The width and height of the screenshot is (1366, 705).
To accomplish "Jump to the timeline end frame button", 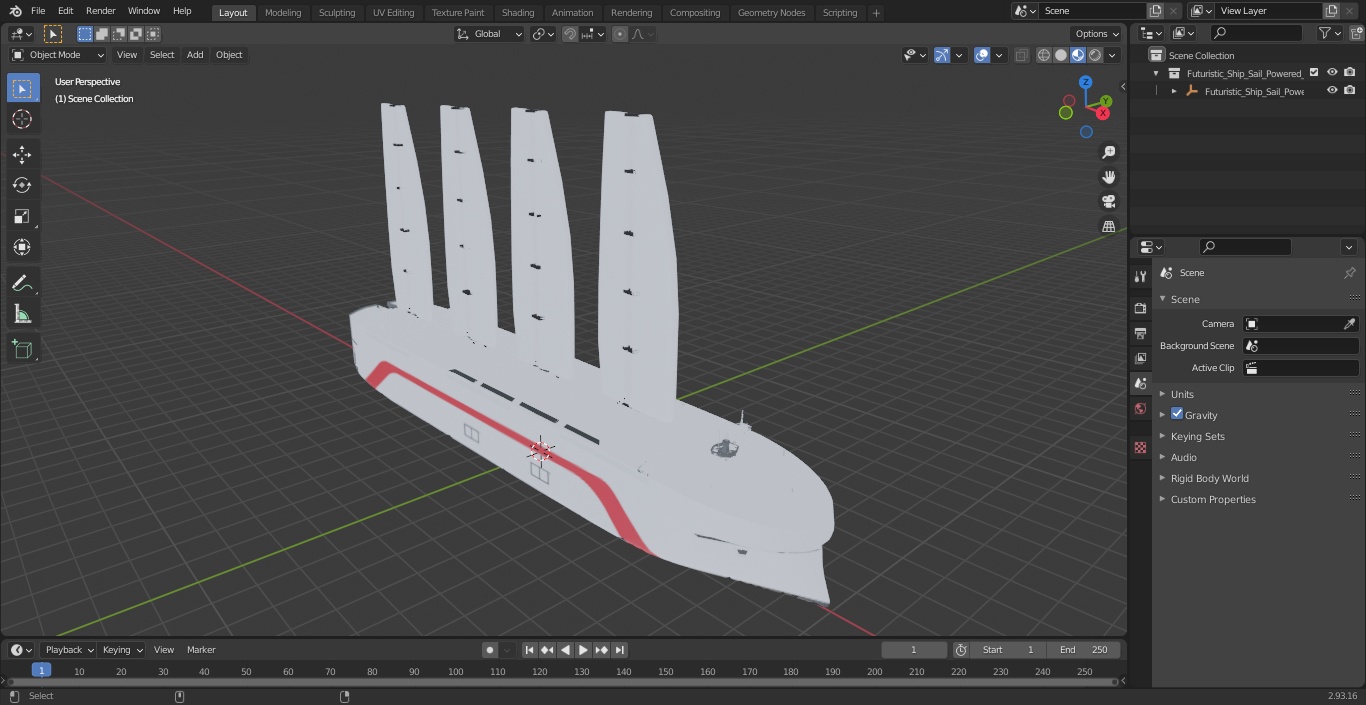I will (x=619, y=650).
